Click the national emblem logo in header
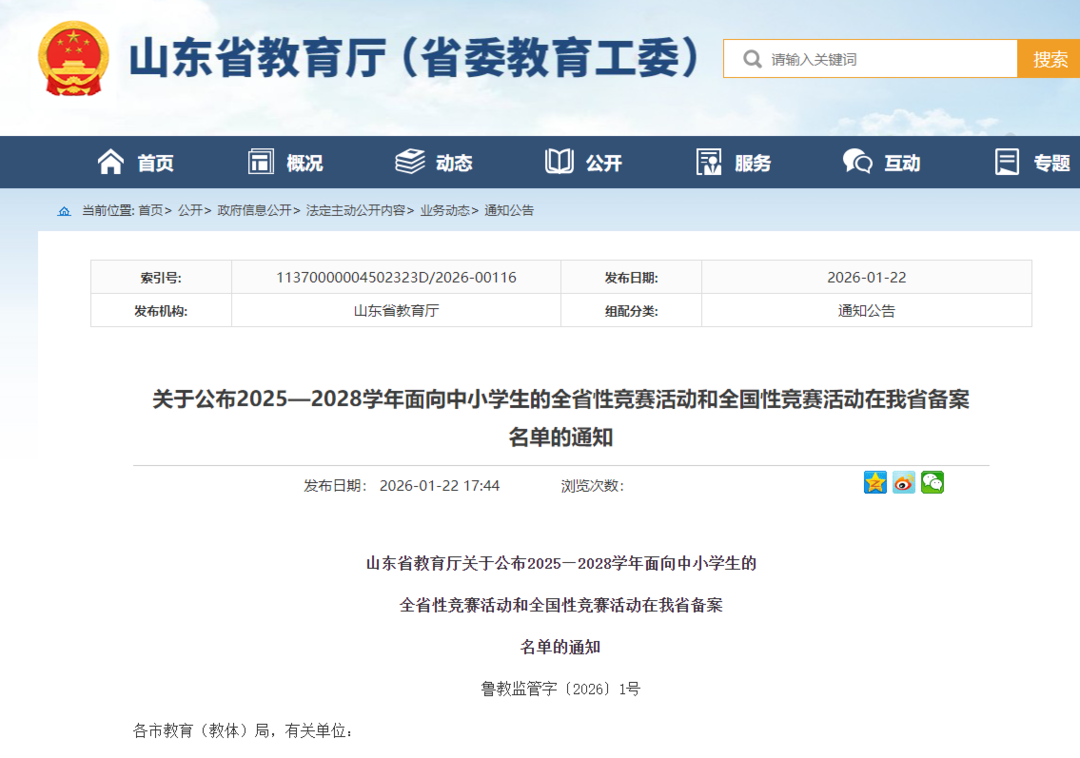The image size is (1080, 758). pyautogui.click(x=73, y=58)
